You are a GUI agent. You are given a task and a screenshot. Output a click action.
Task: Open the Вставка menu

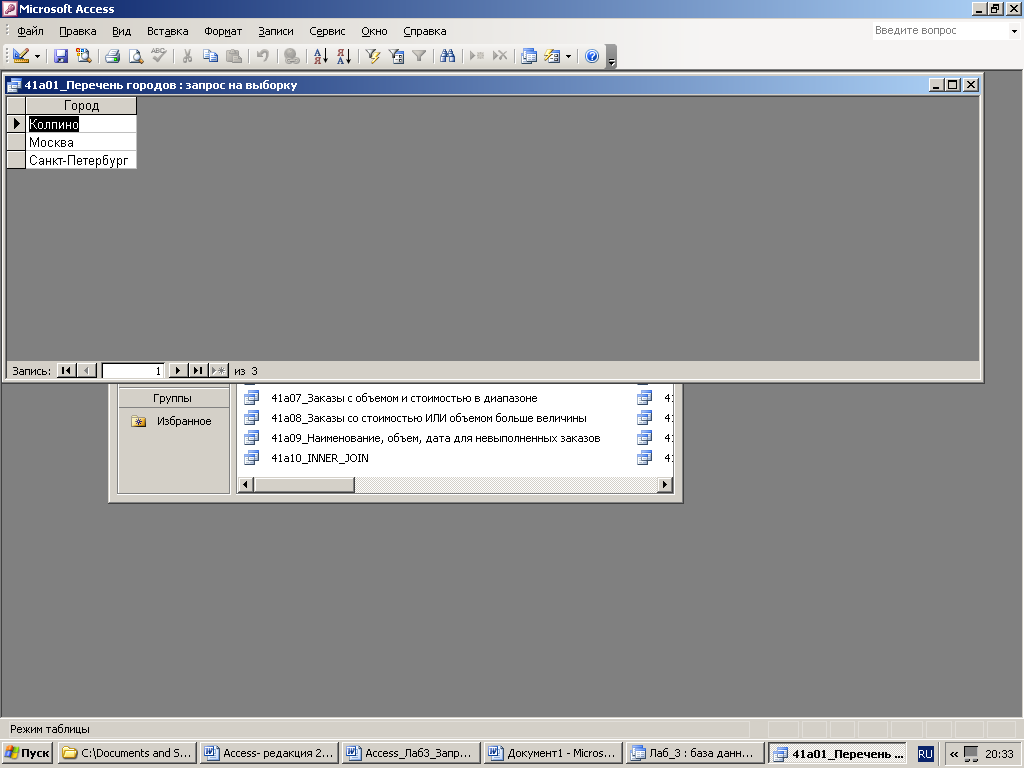pyautogui.click(x=167, y=31)
